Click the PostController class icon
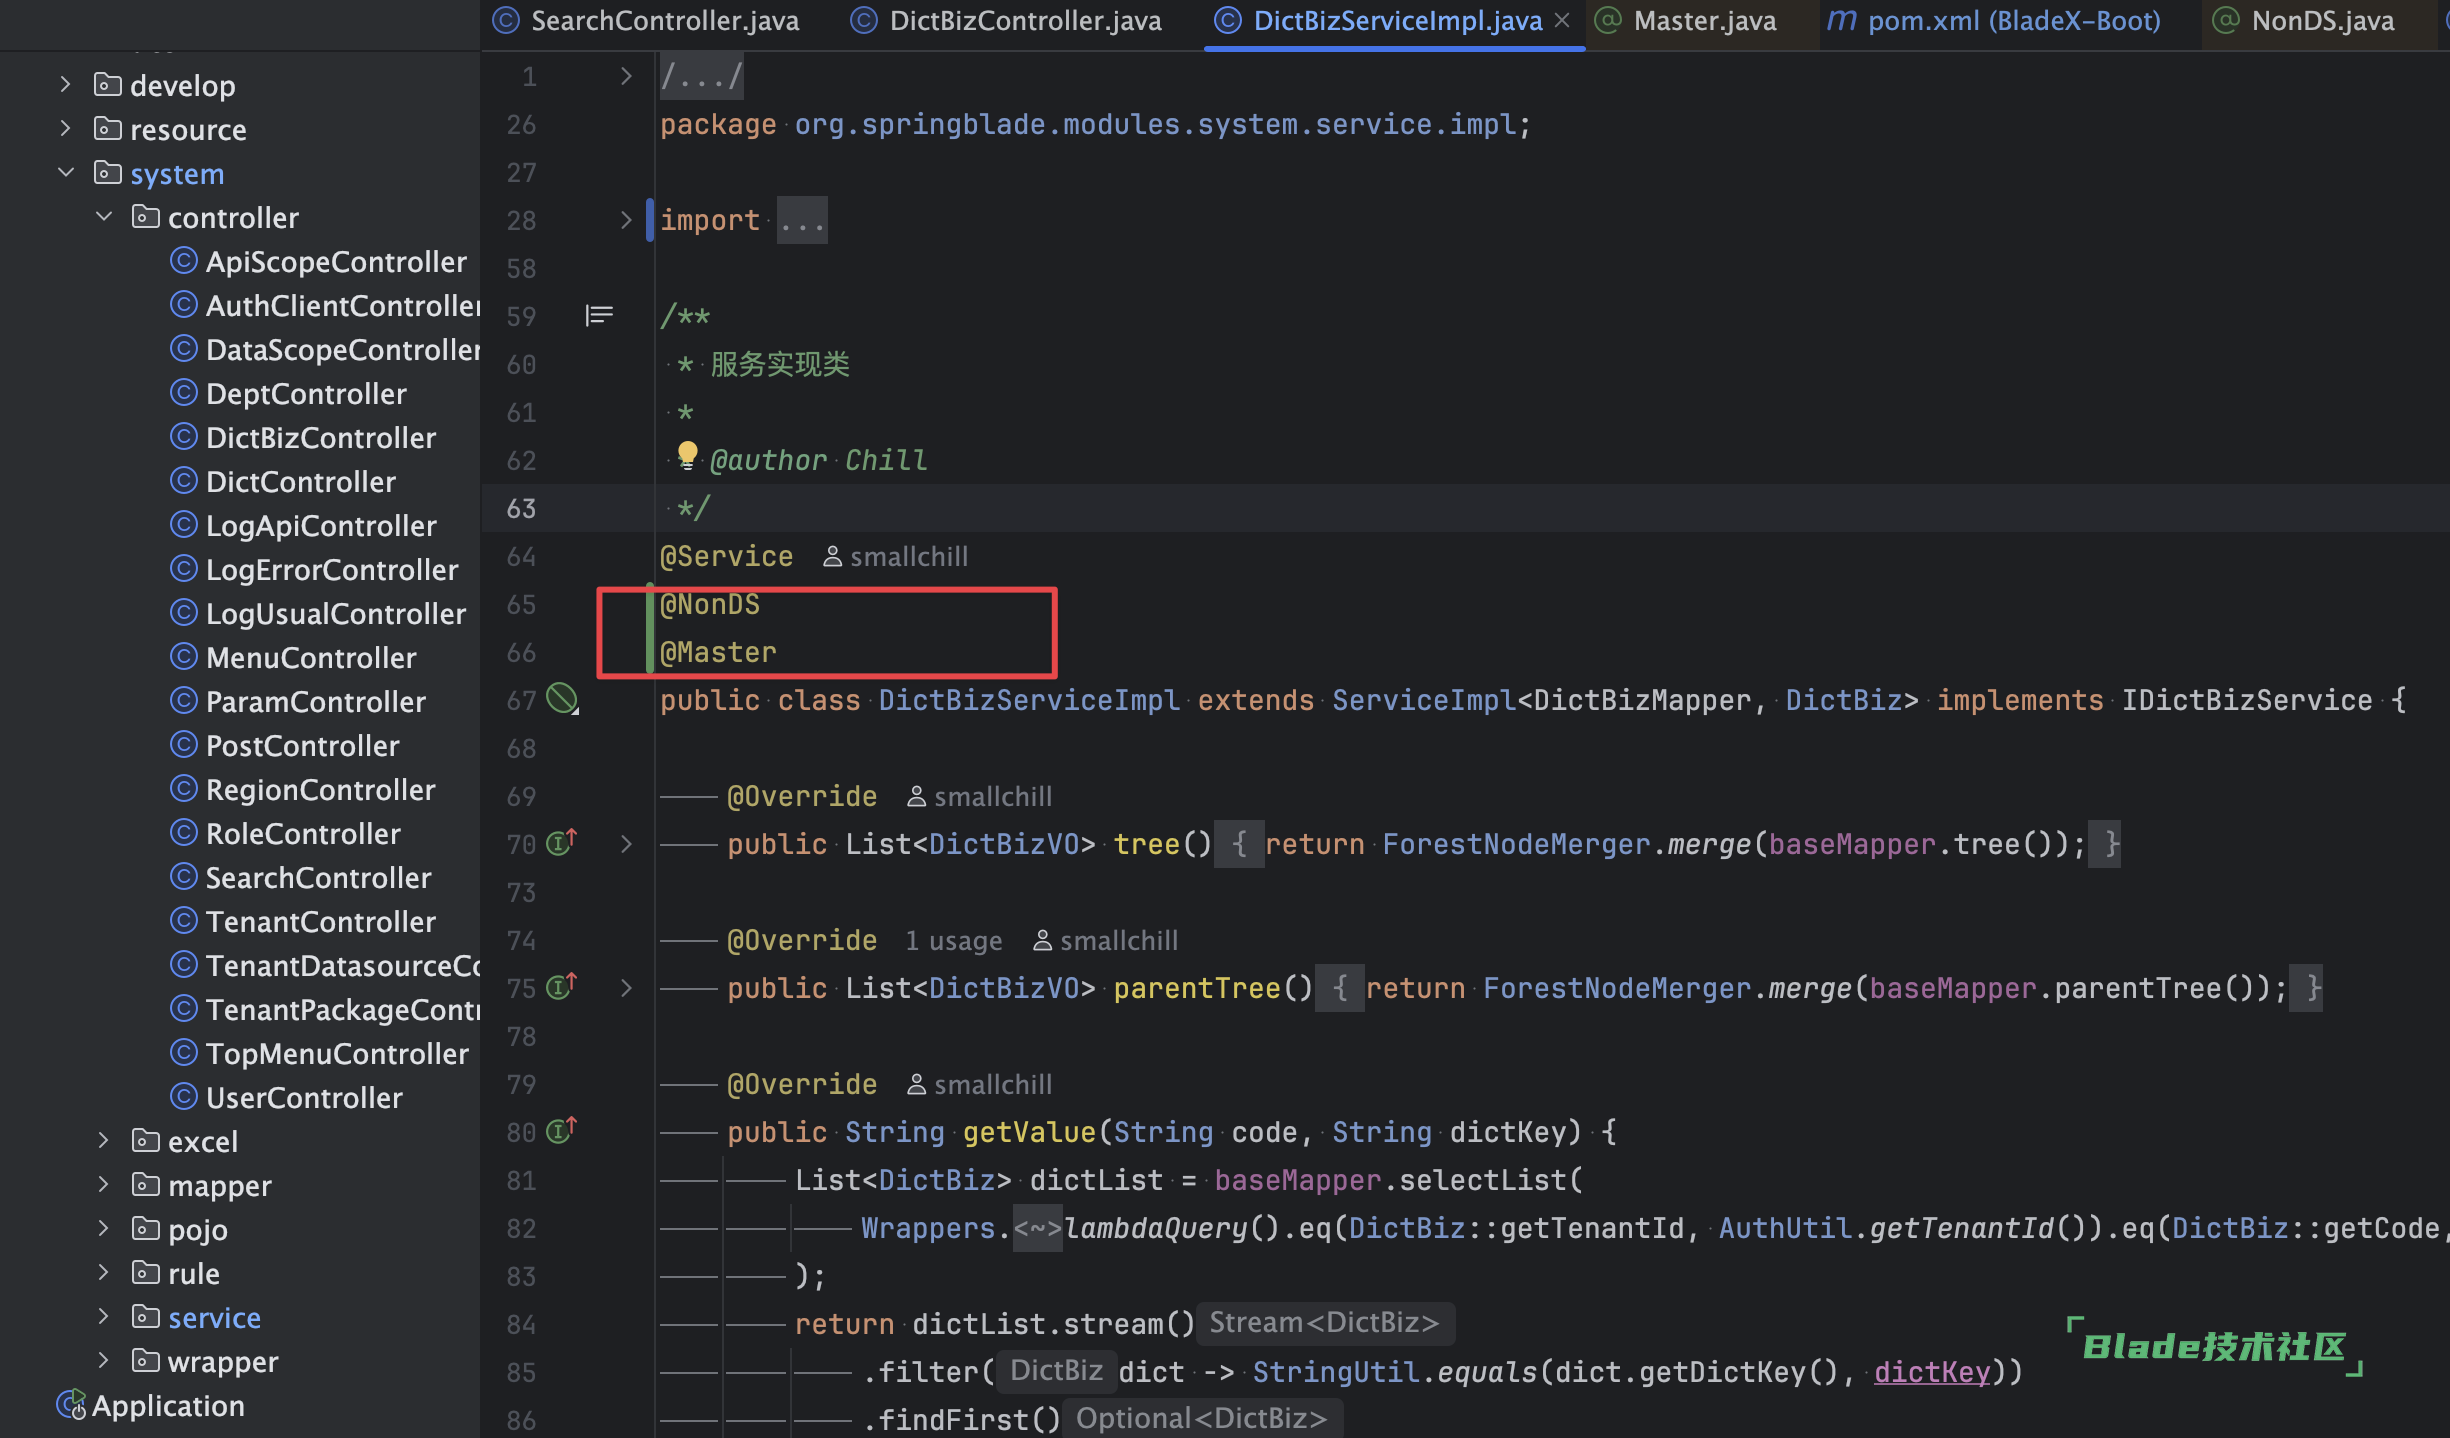The image size is (2450, 1438). point(183,745)
